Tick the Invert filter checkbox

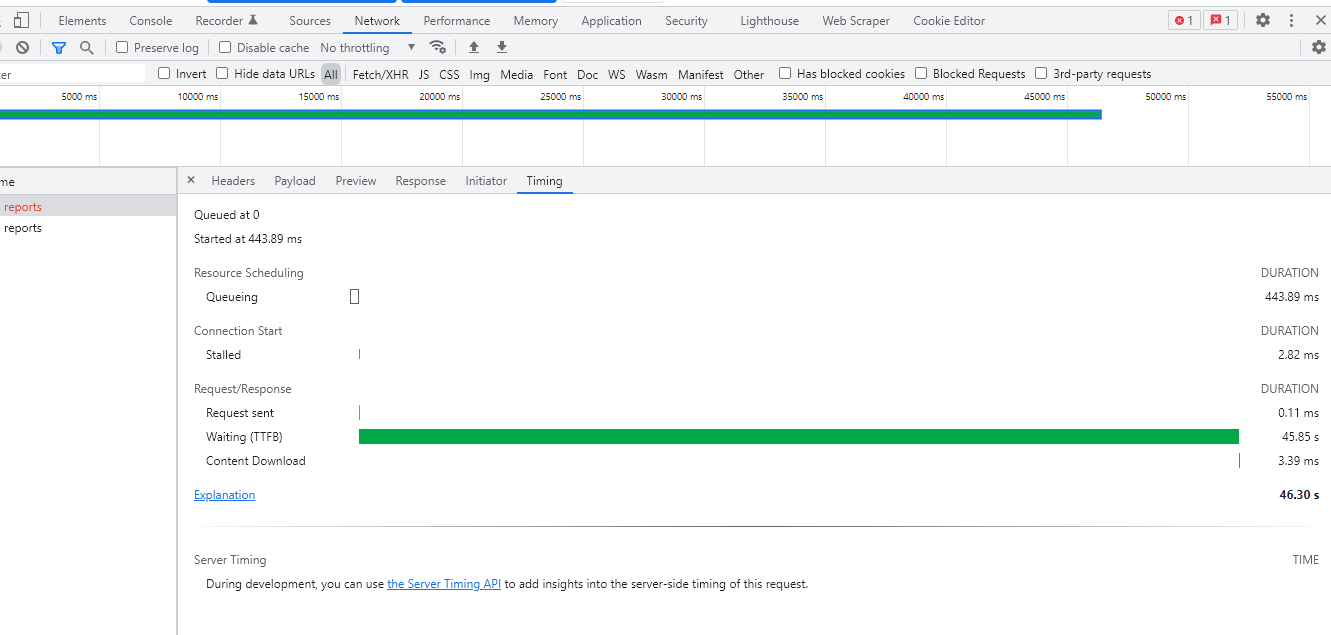click(x=164, y=73)
